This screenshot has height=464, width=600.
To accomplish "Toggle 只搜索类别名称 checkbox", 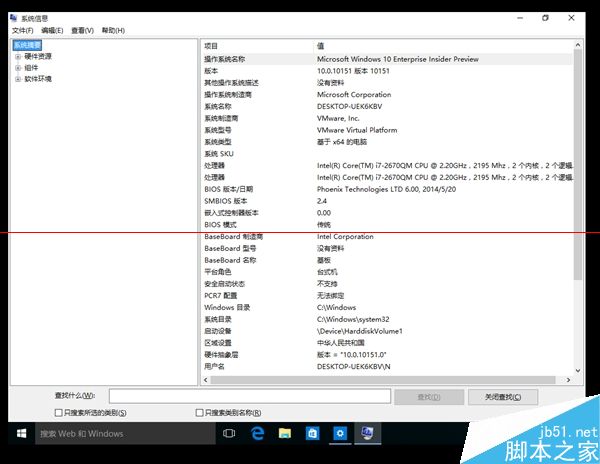I will [x=199, y=411].
